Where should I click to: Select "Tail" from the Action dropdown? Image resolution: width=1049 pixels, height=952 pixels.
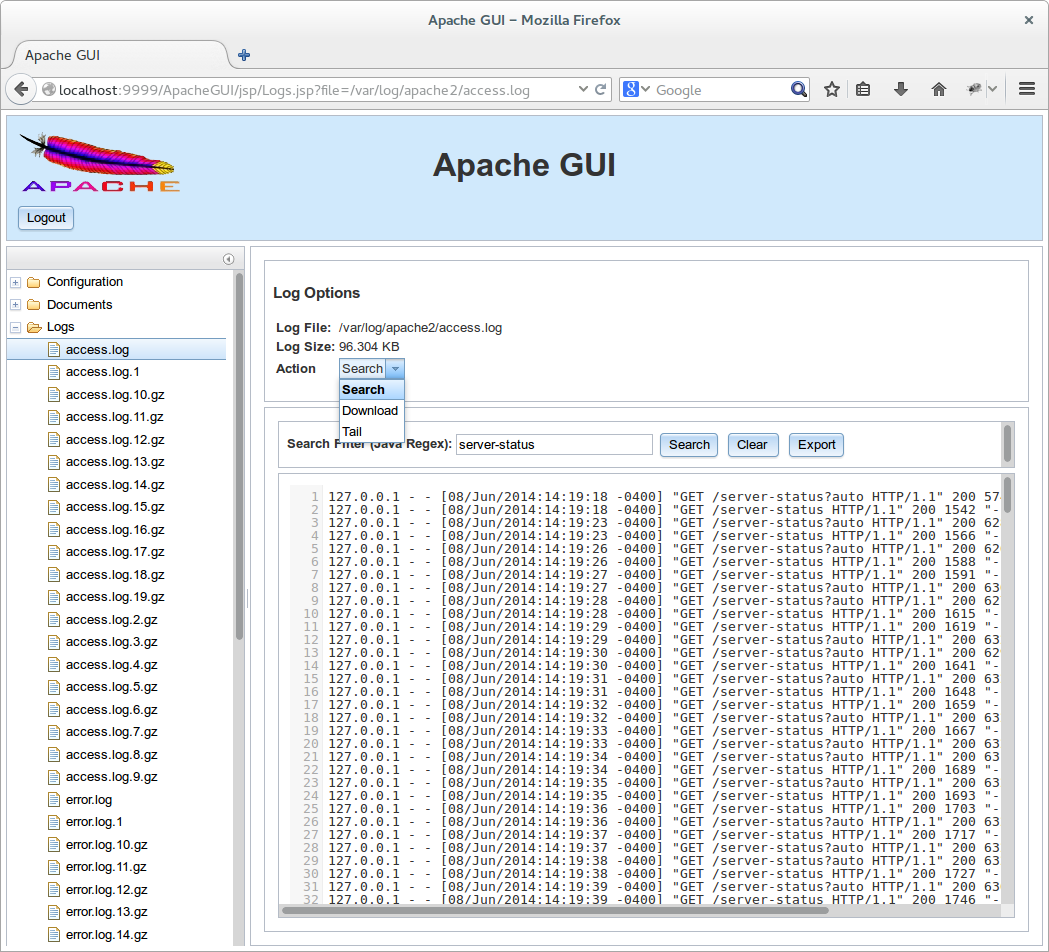click(352, 431)
